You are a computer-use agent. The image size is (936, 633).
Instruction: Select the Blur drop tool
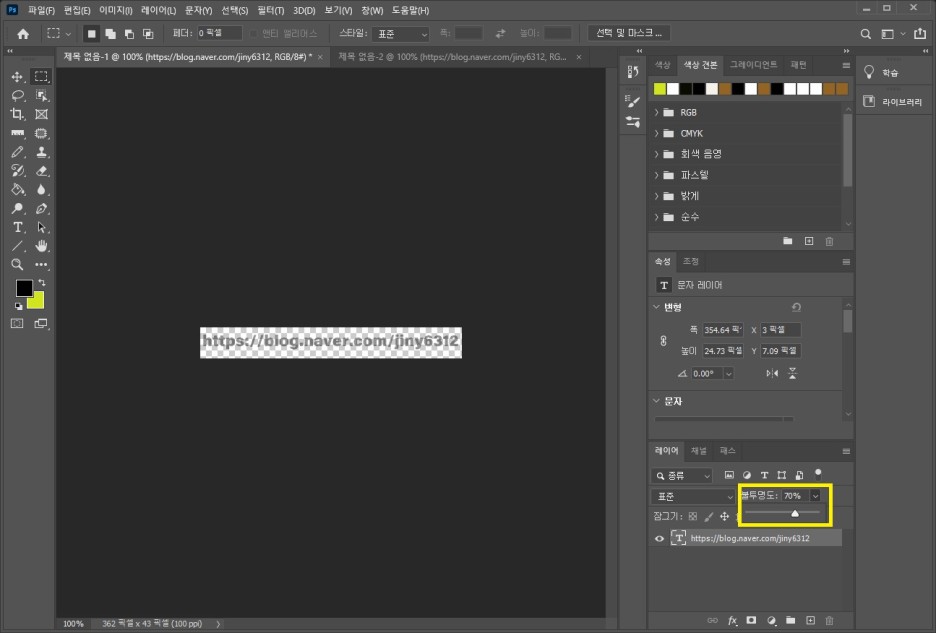(x=41, y=190)
